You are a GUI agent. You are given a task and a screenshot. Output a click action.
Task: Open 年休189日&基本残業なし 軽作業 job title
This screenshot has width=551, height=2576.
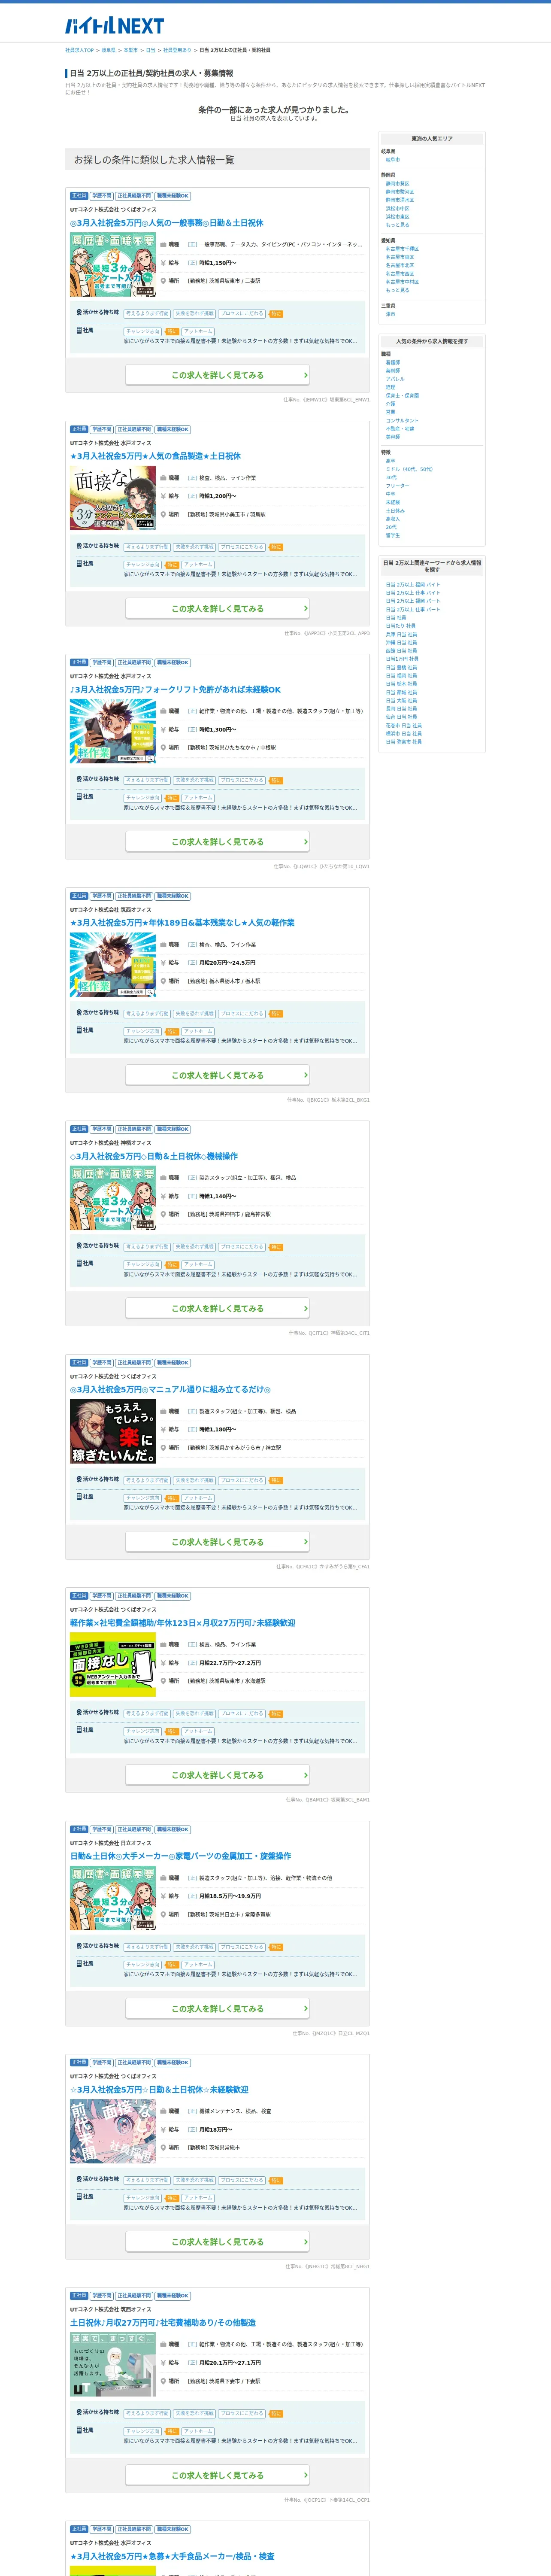(x=182, y=923)
